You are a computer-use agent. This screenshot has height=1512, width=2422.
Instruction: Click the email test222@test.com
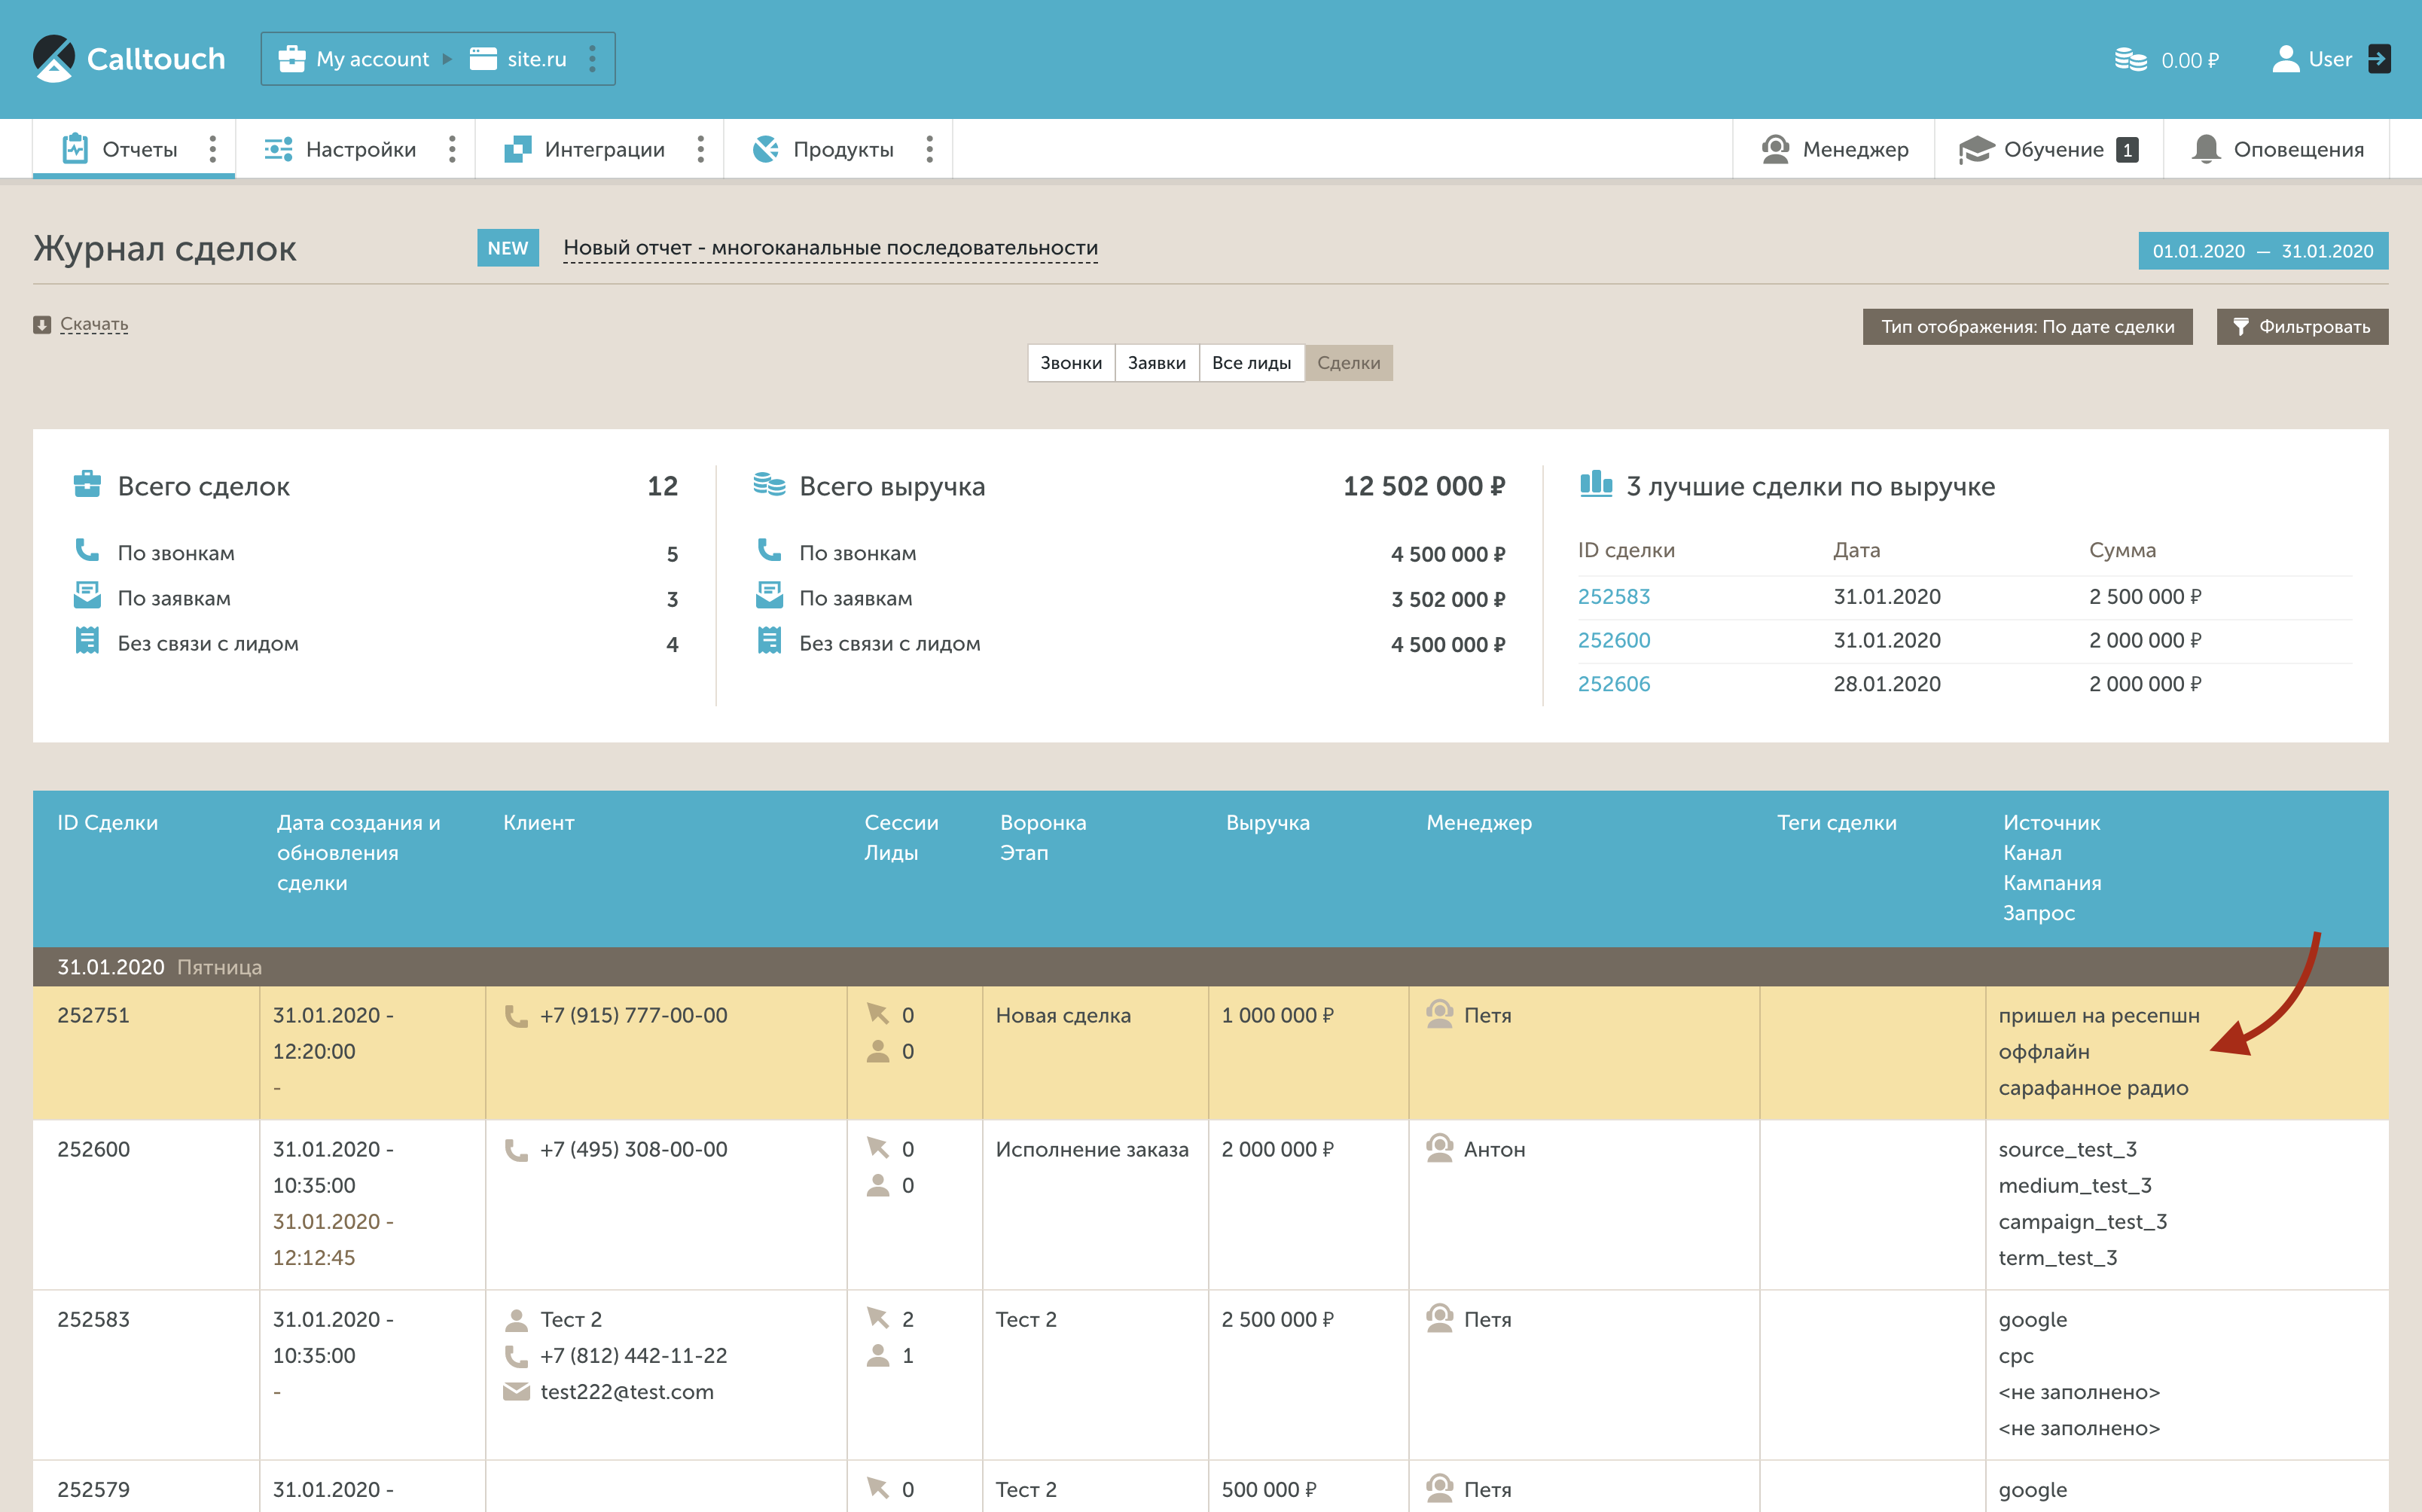(x=627, y=1392)
